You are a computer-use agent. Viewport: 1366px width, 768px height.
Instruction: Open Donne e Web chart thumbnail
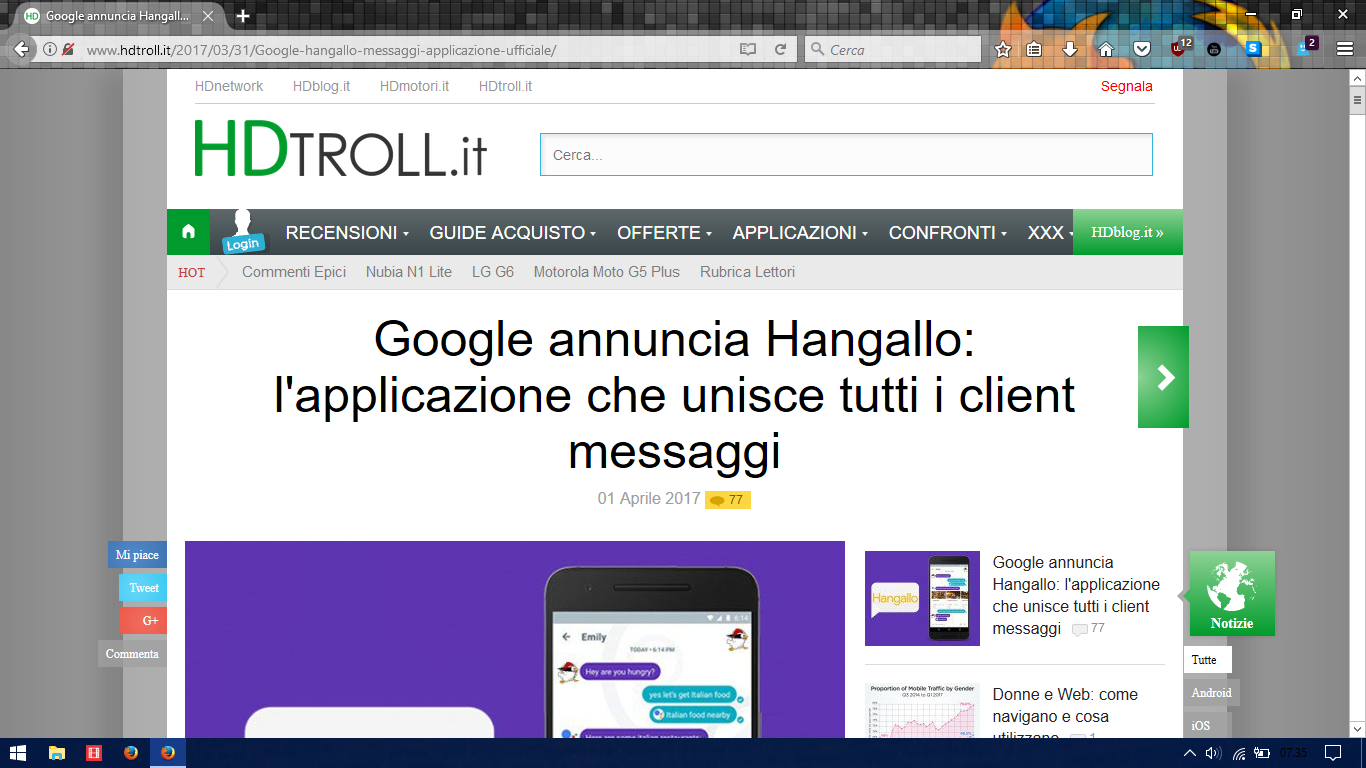[x=922, y=710]
